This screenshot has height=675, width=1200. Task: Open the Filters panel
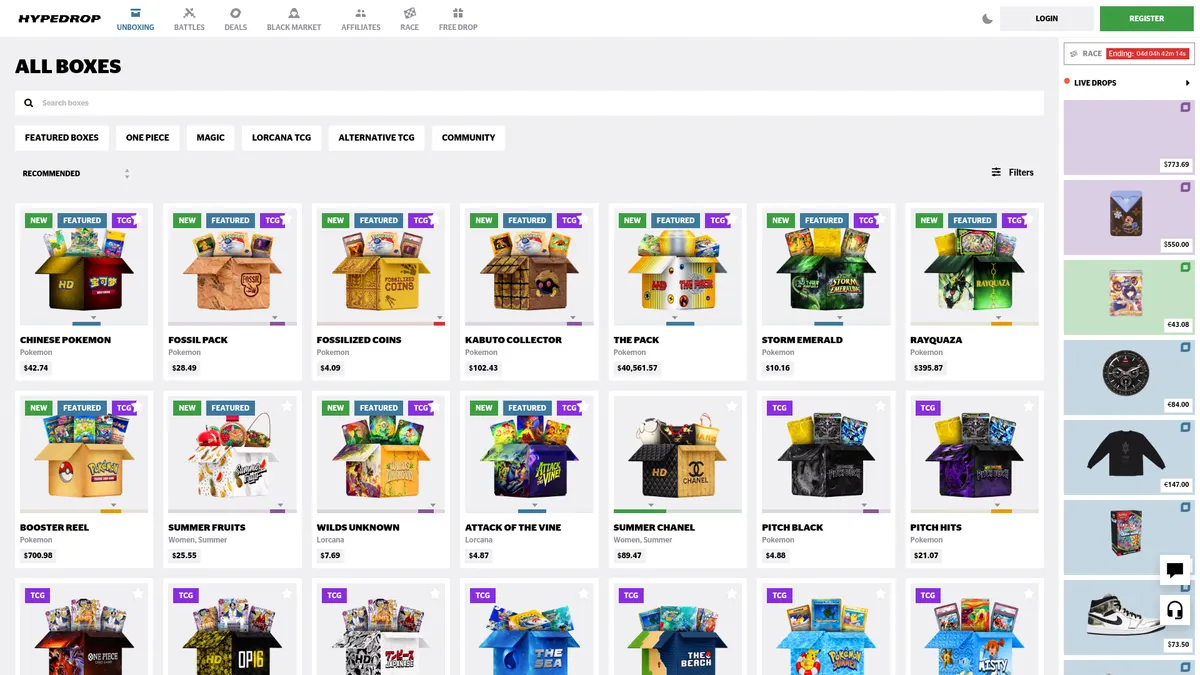coord(1013,173)
